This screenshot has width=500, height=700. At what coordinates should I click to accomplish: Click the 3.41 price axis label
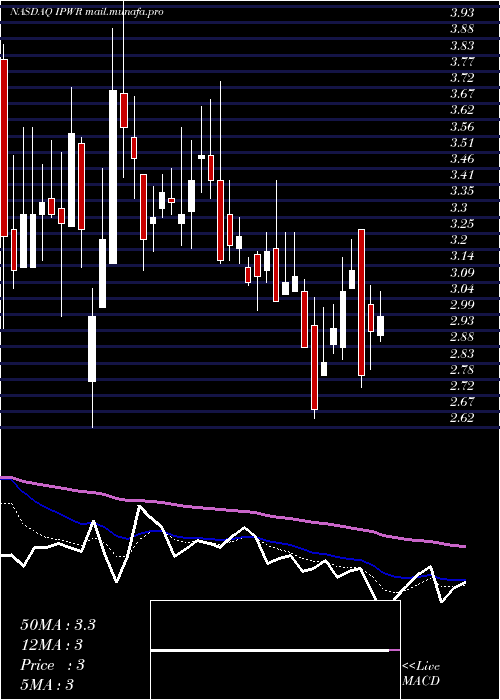coord(462,175)
